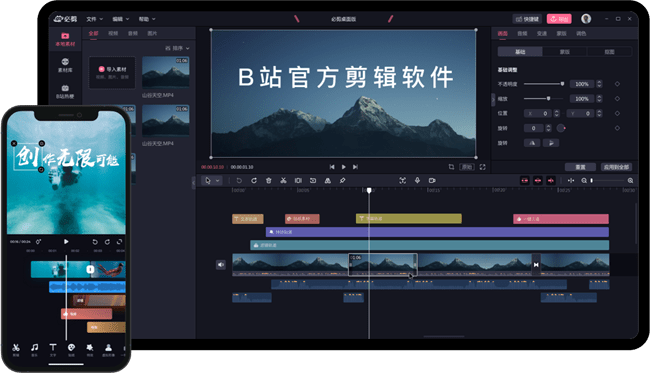Image resolution: width=650 pixels, height=374 pixels.
Task: Switch to the 图片 images media tab
Action: pos(152,33)
